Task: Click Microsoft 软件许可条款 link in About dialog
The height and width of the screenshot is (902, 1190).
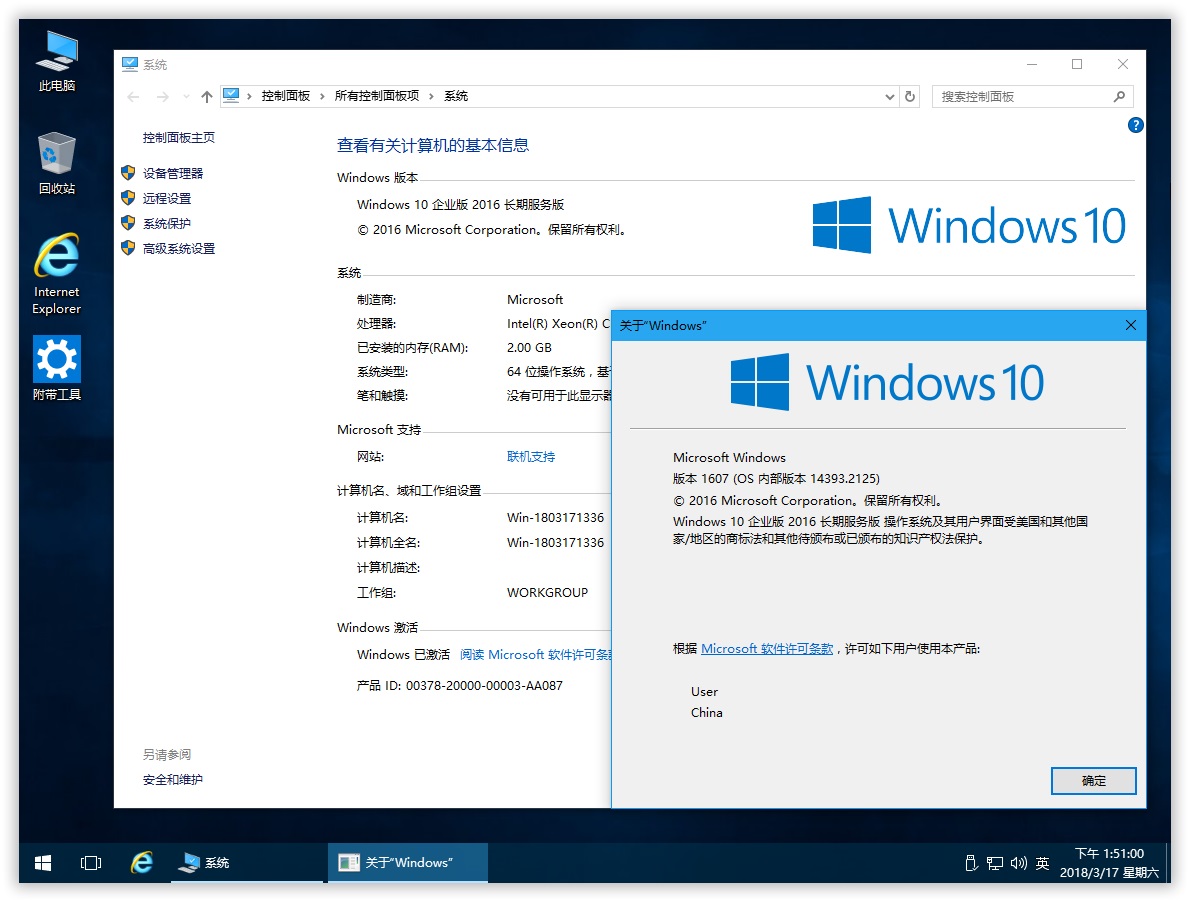Action: point(767,649)
